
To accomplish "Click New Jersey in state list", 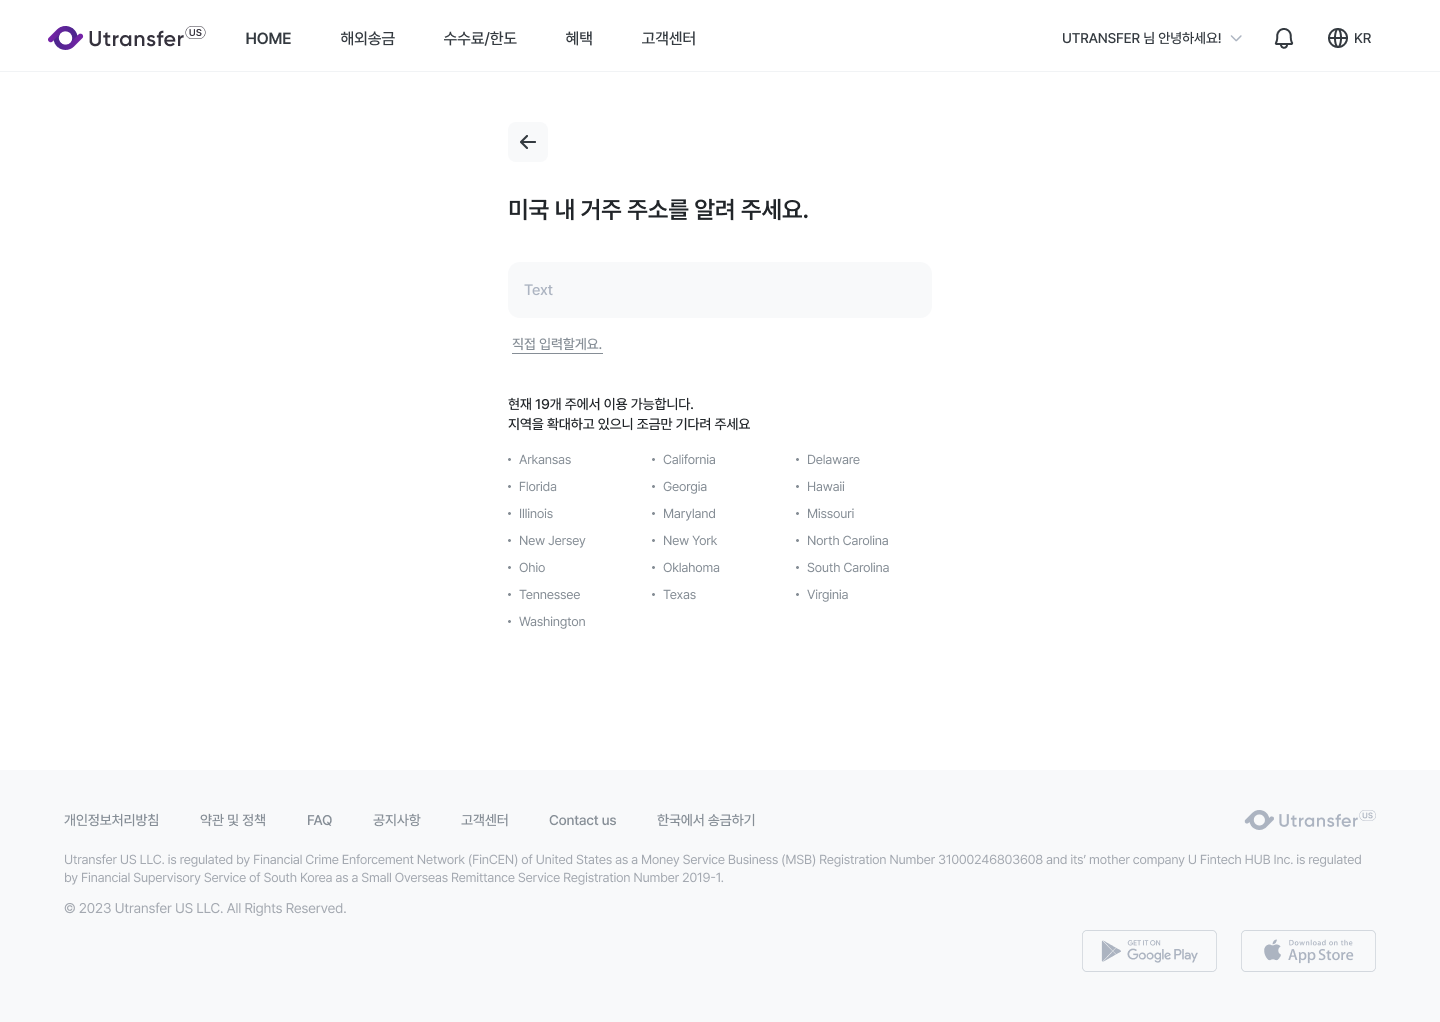I will (552, 541).
